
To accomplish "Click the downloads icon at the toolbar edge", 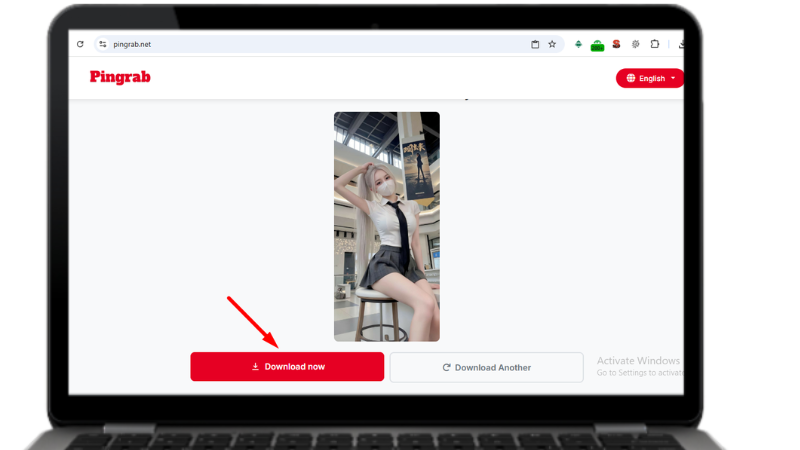I will 680,44.
